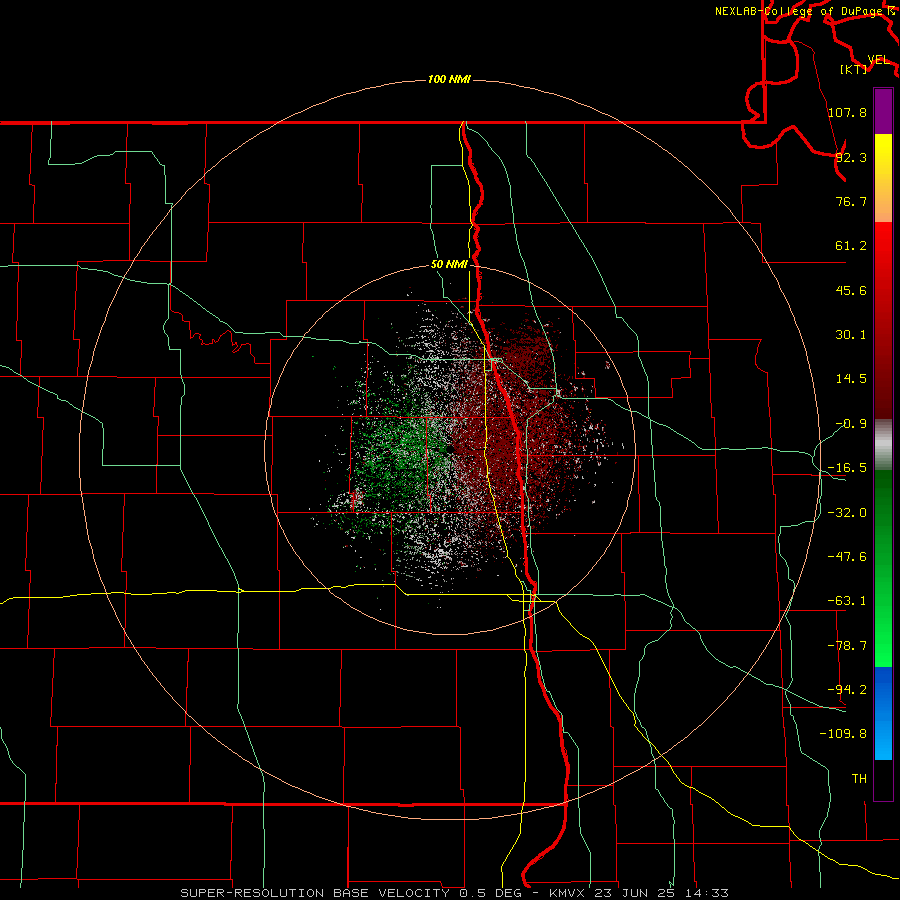This screenshot has height=900, width=900.
Task: Click the 30.1 legend value
Action: (851, 335)
